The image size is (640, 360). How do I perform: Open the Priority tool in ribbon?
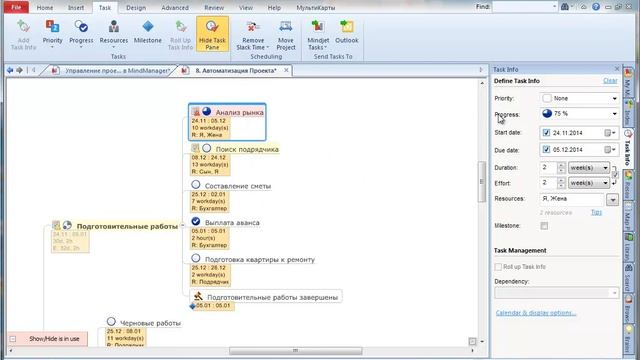[x=53, y=34]
